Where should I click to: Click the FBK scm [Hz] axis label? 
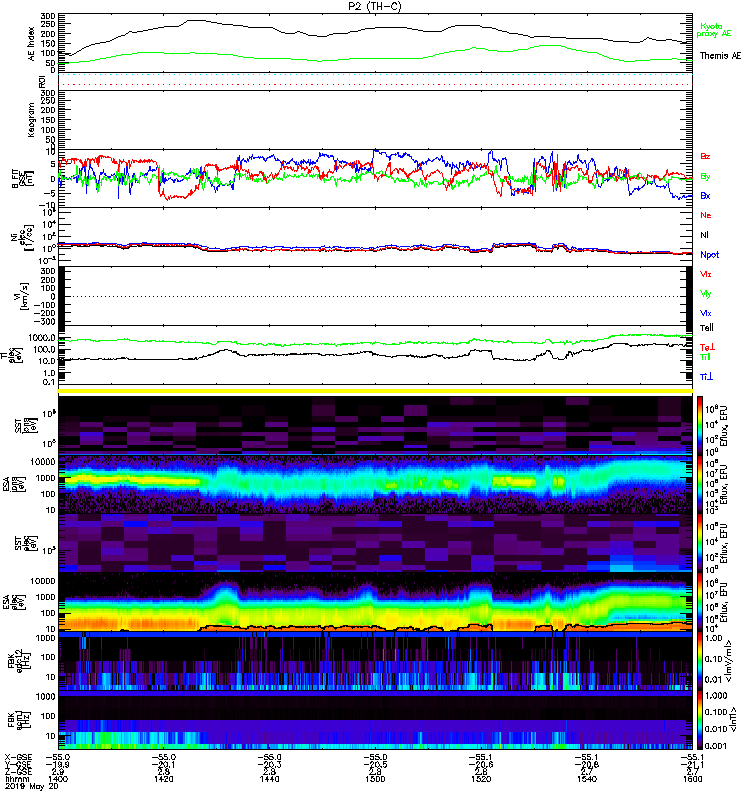pos(19,719)
